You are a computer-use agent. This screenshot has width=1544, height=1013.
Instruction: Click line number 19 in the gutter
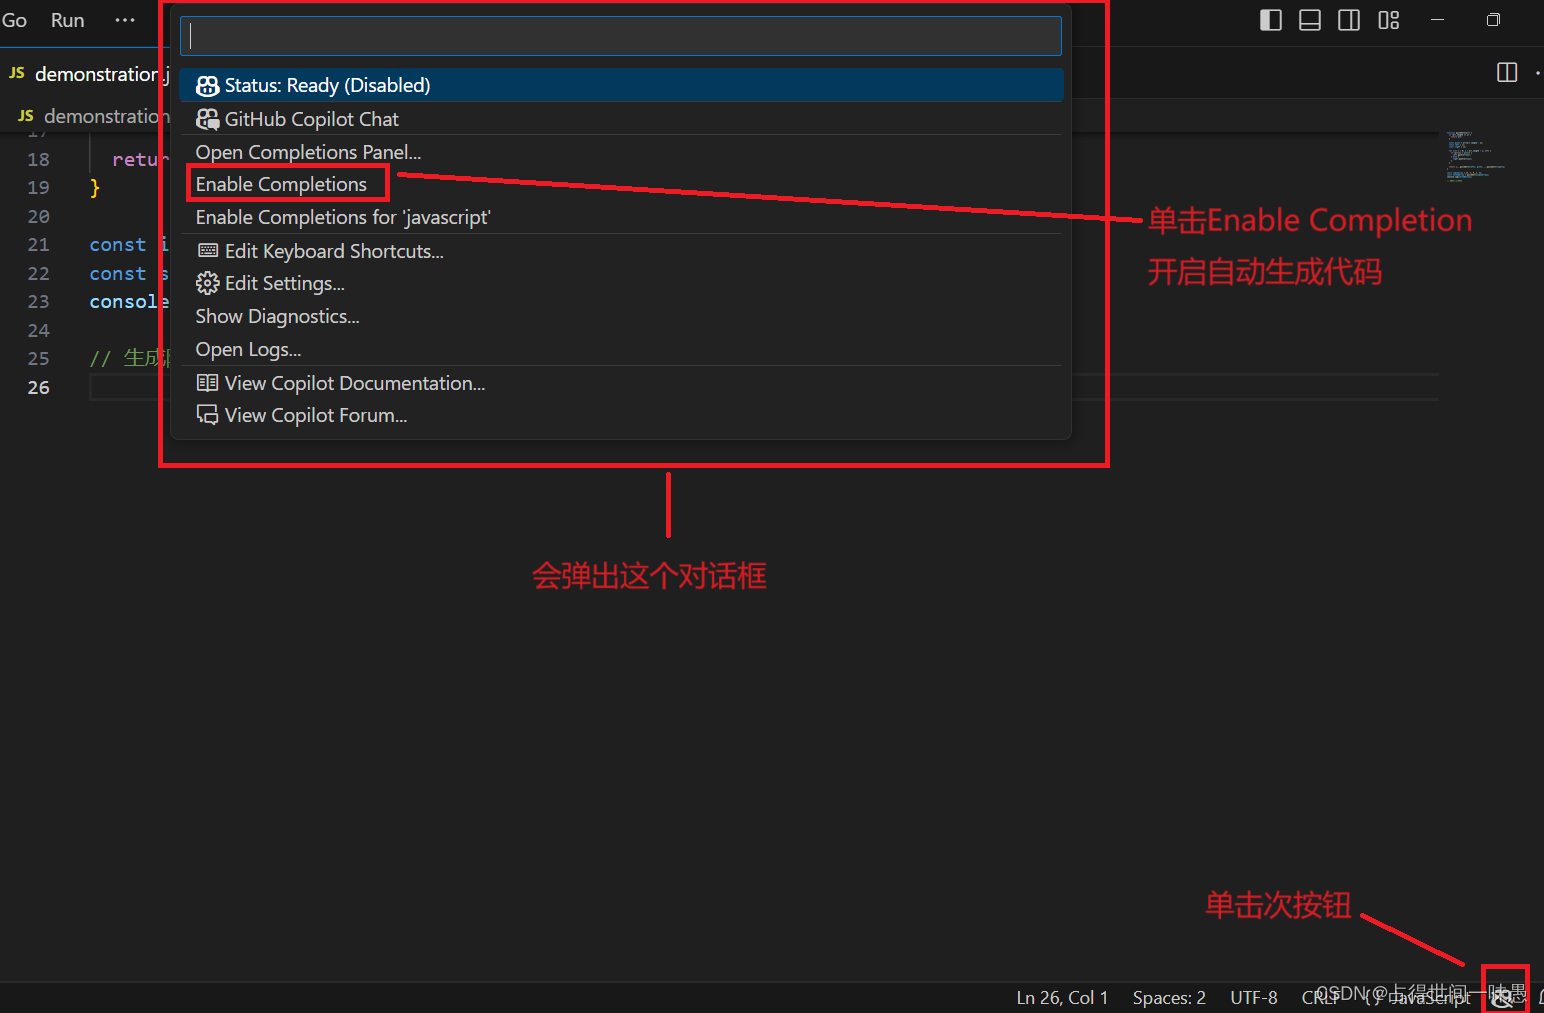pos(38,187)
